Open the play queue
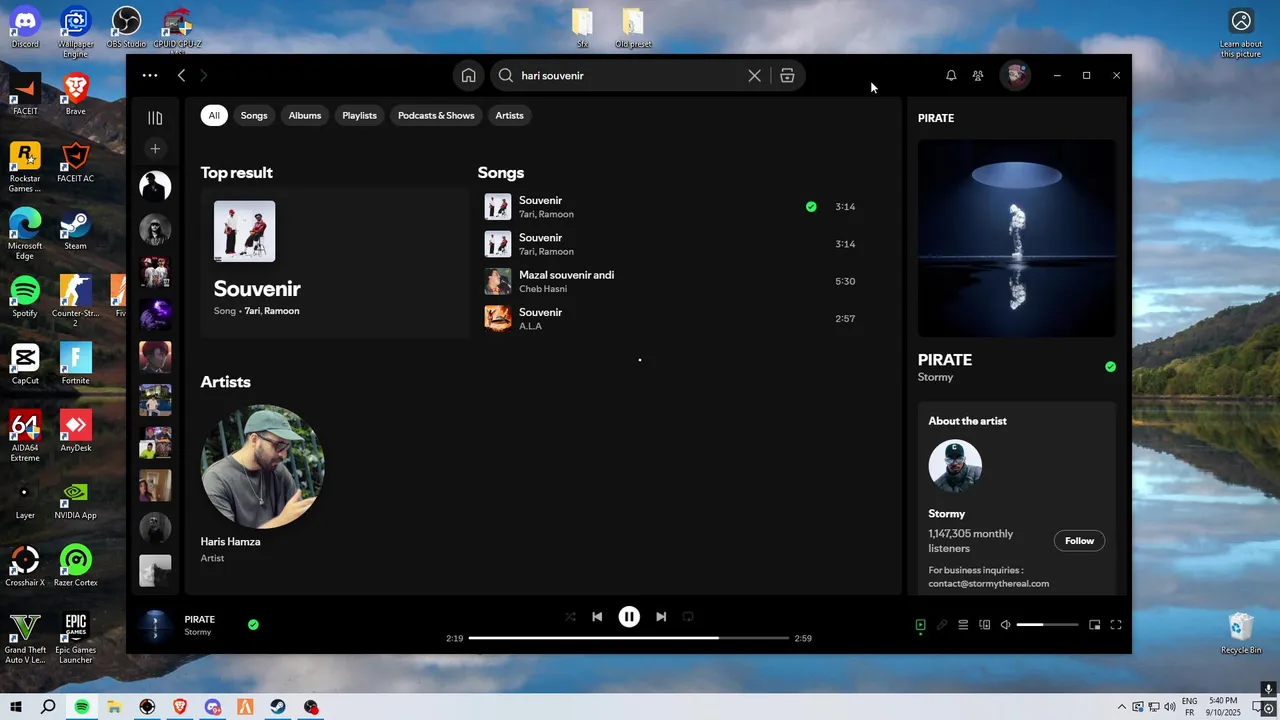1280x720 pixels. 963,625
